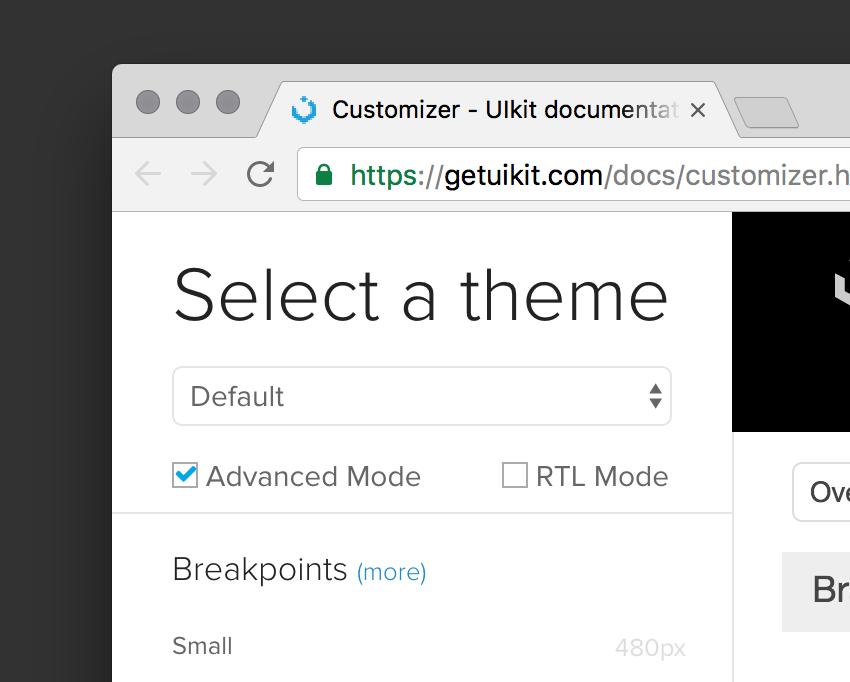Toggle the Advanced Mode checkbox off
Viewport: 850px width, 682px height.
pos(184,475)
